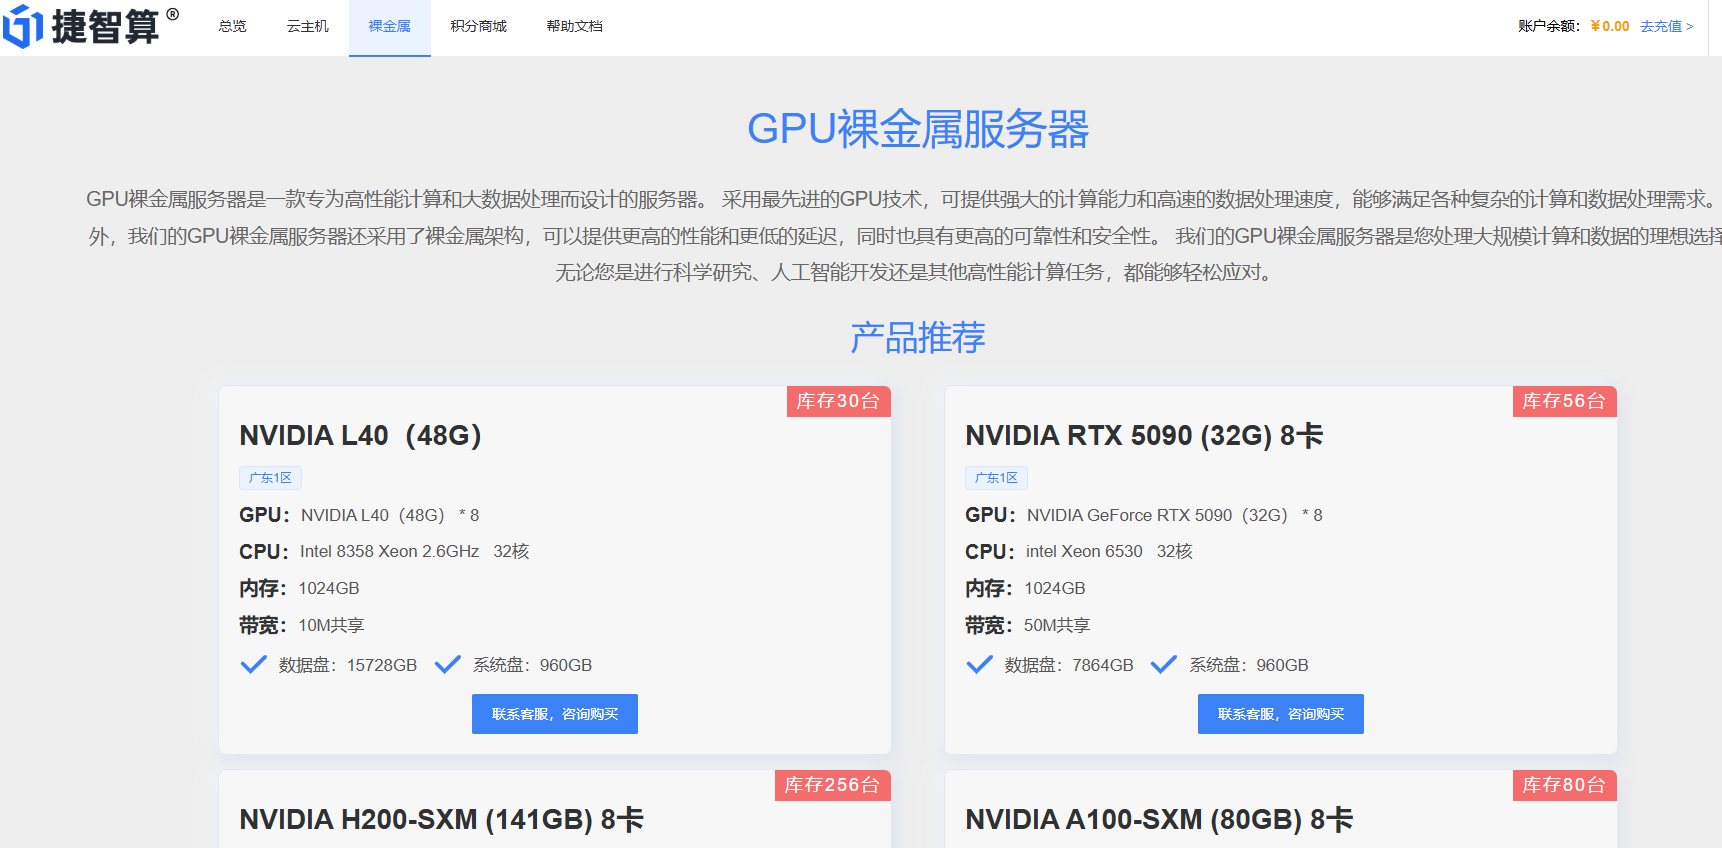This screenshot has width=1722, height=848.
Task: Click the 广东1区 tag on L40 card
Action: [x=270, y=478]
